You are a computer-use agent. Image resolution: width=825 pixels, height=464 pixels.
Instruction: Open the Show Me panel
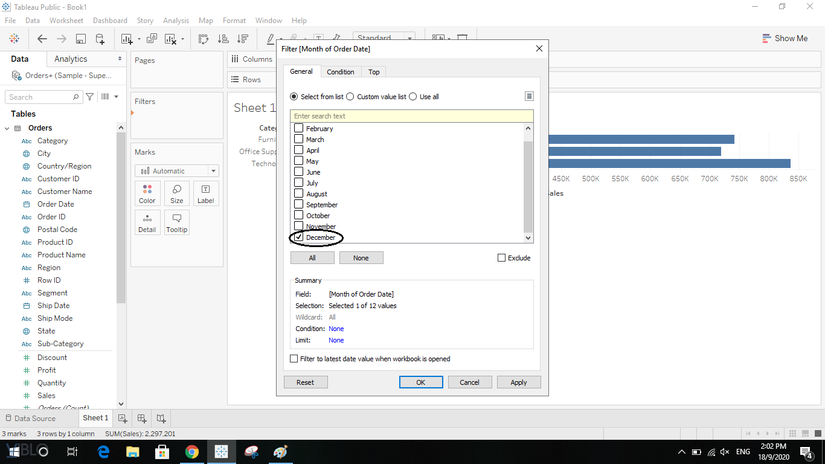(784, 38)
